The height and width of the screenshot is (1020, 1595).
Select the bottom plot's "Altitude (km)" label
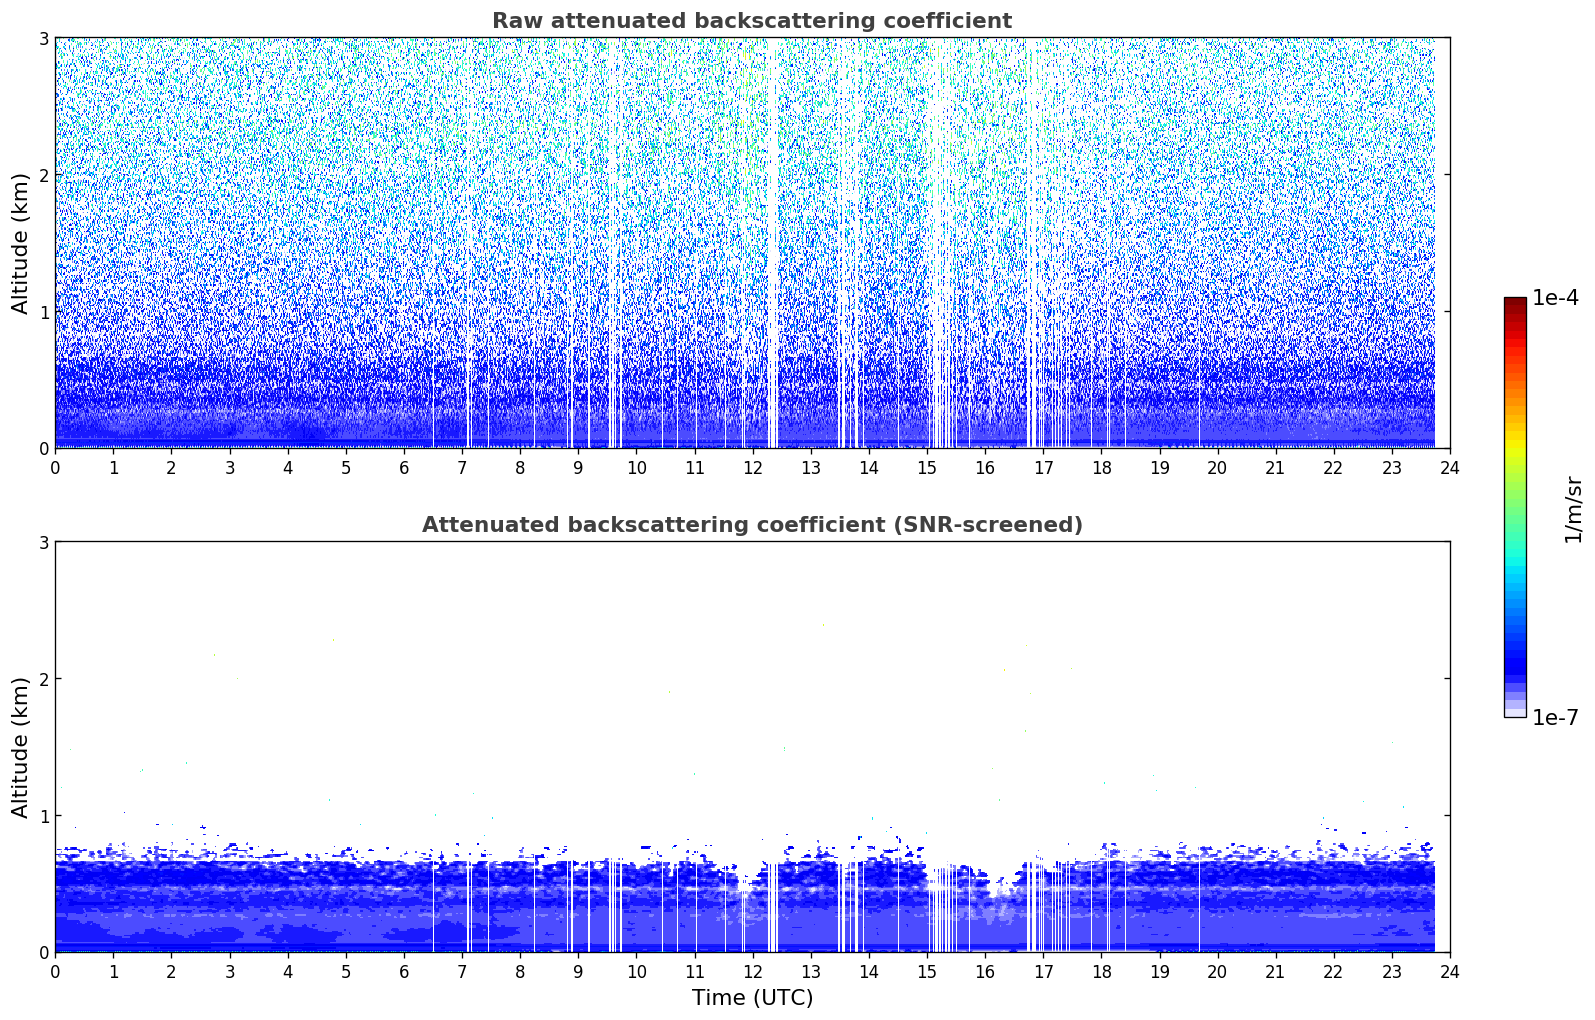(x=21, y=747)
